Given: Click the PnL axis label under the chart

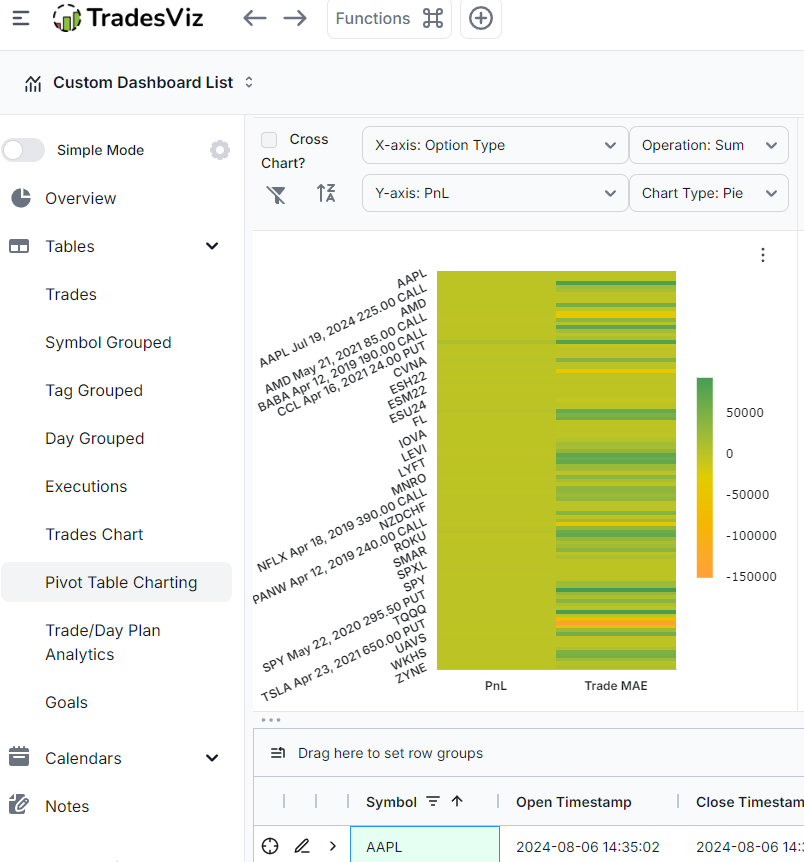Looking at the screenshot, I should tap(496, 686).
